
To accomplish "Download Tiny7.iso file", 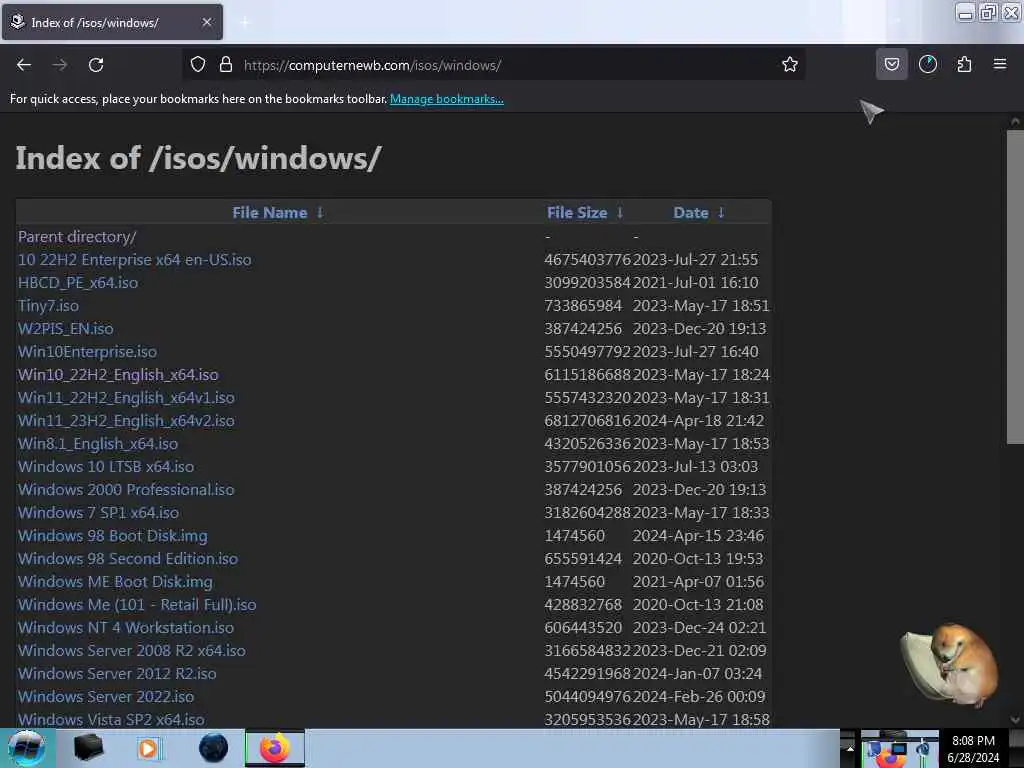I will pyautogui.click(x=48, y=306).
